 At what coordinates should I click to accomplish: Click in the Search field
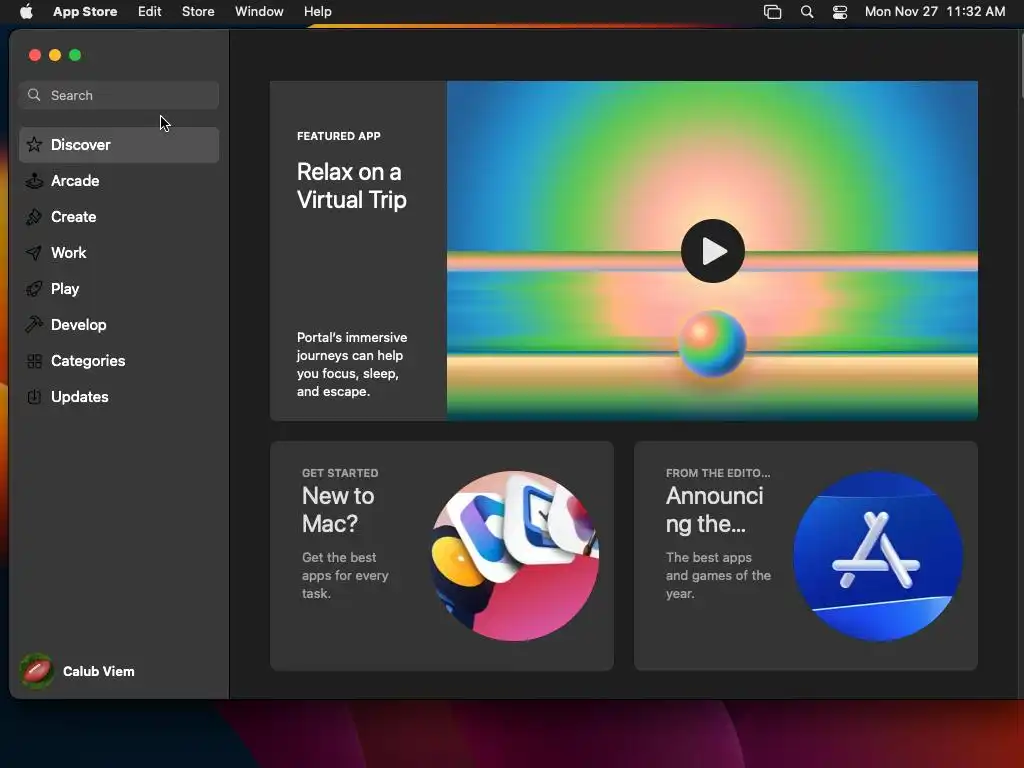(119, 95)
